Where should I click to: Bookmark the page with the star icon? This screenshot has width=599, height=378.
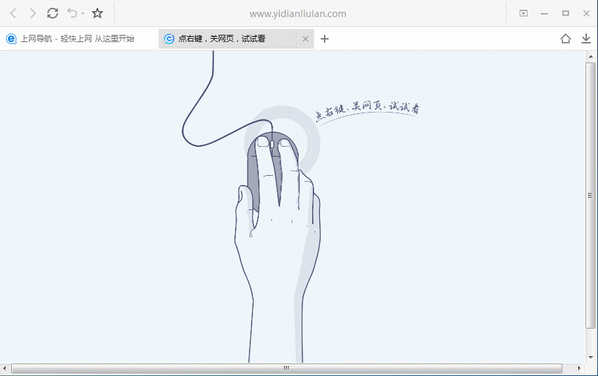pos(97,13)
